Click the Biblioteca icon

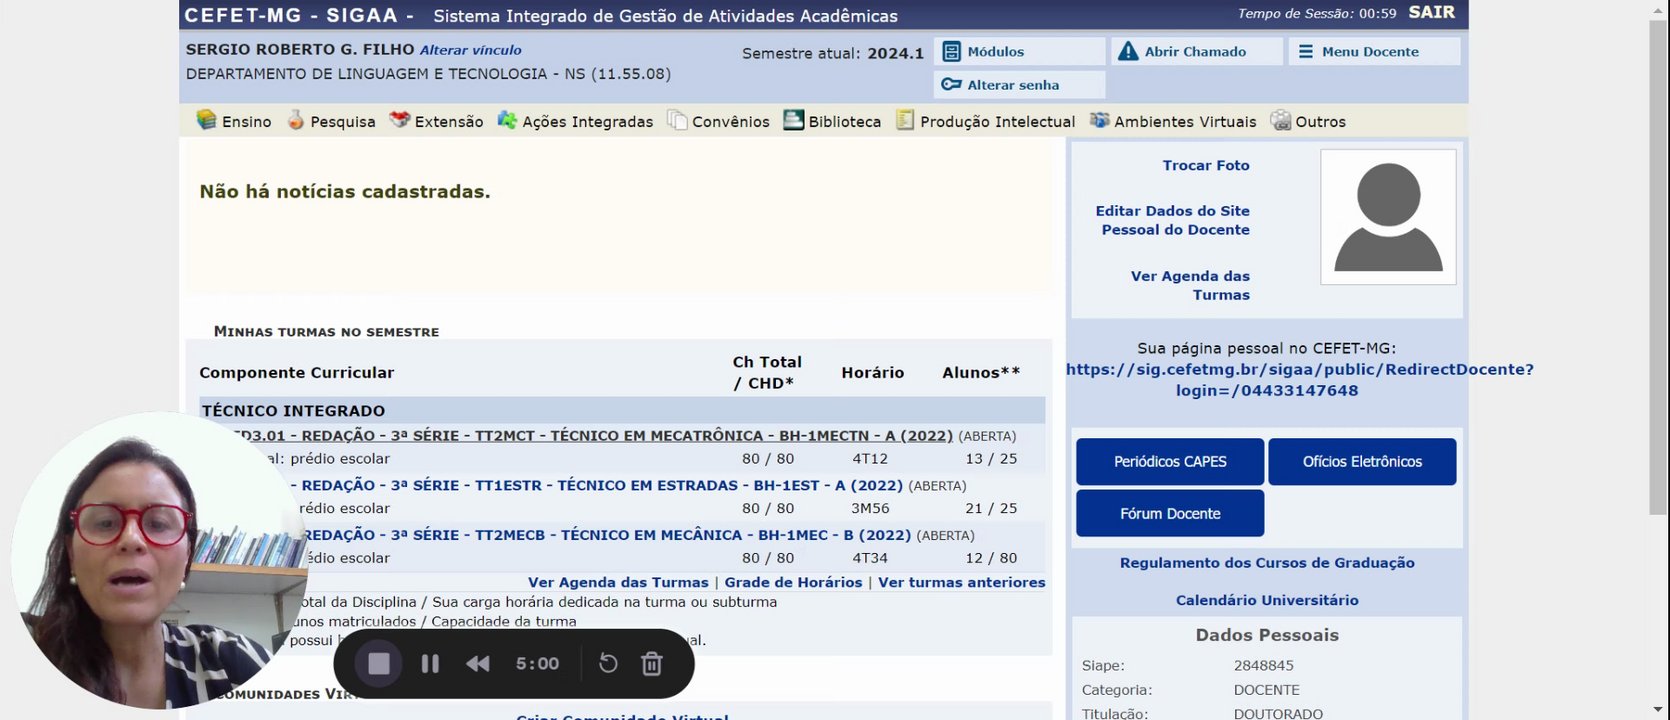(x=793, y=120)
